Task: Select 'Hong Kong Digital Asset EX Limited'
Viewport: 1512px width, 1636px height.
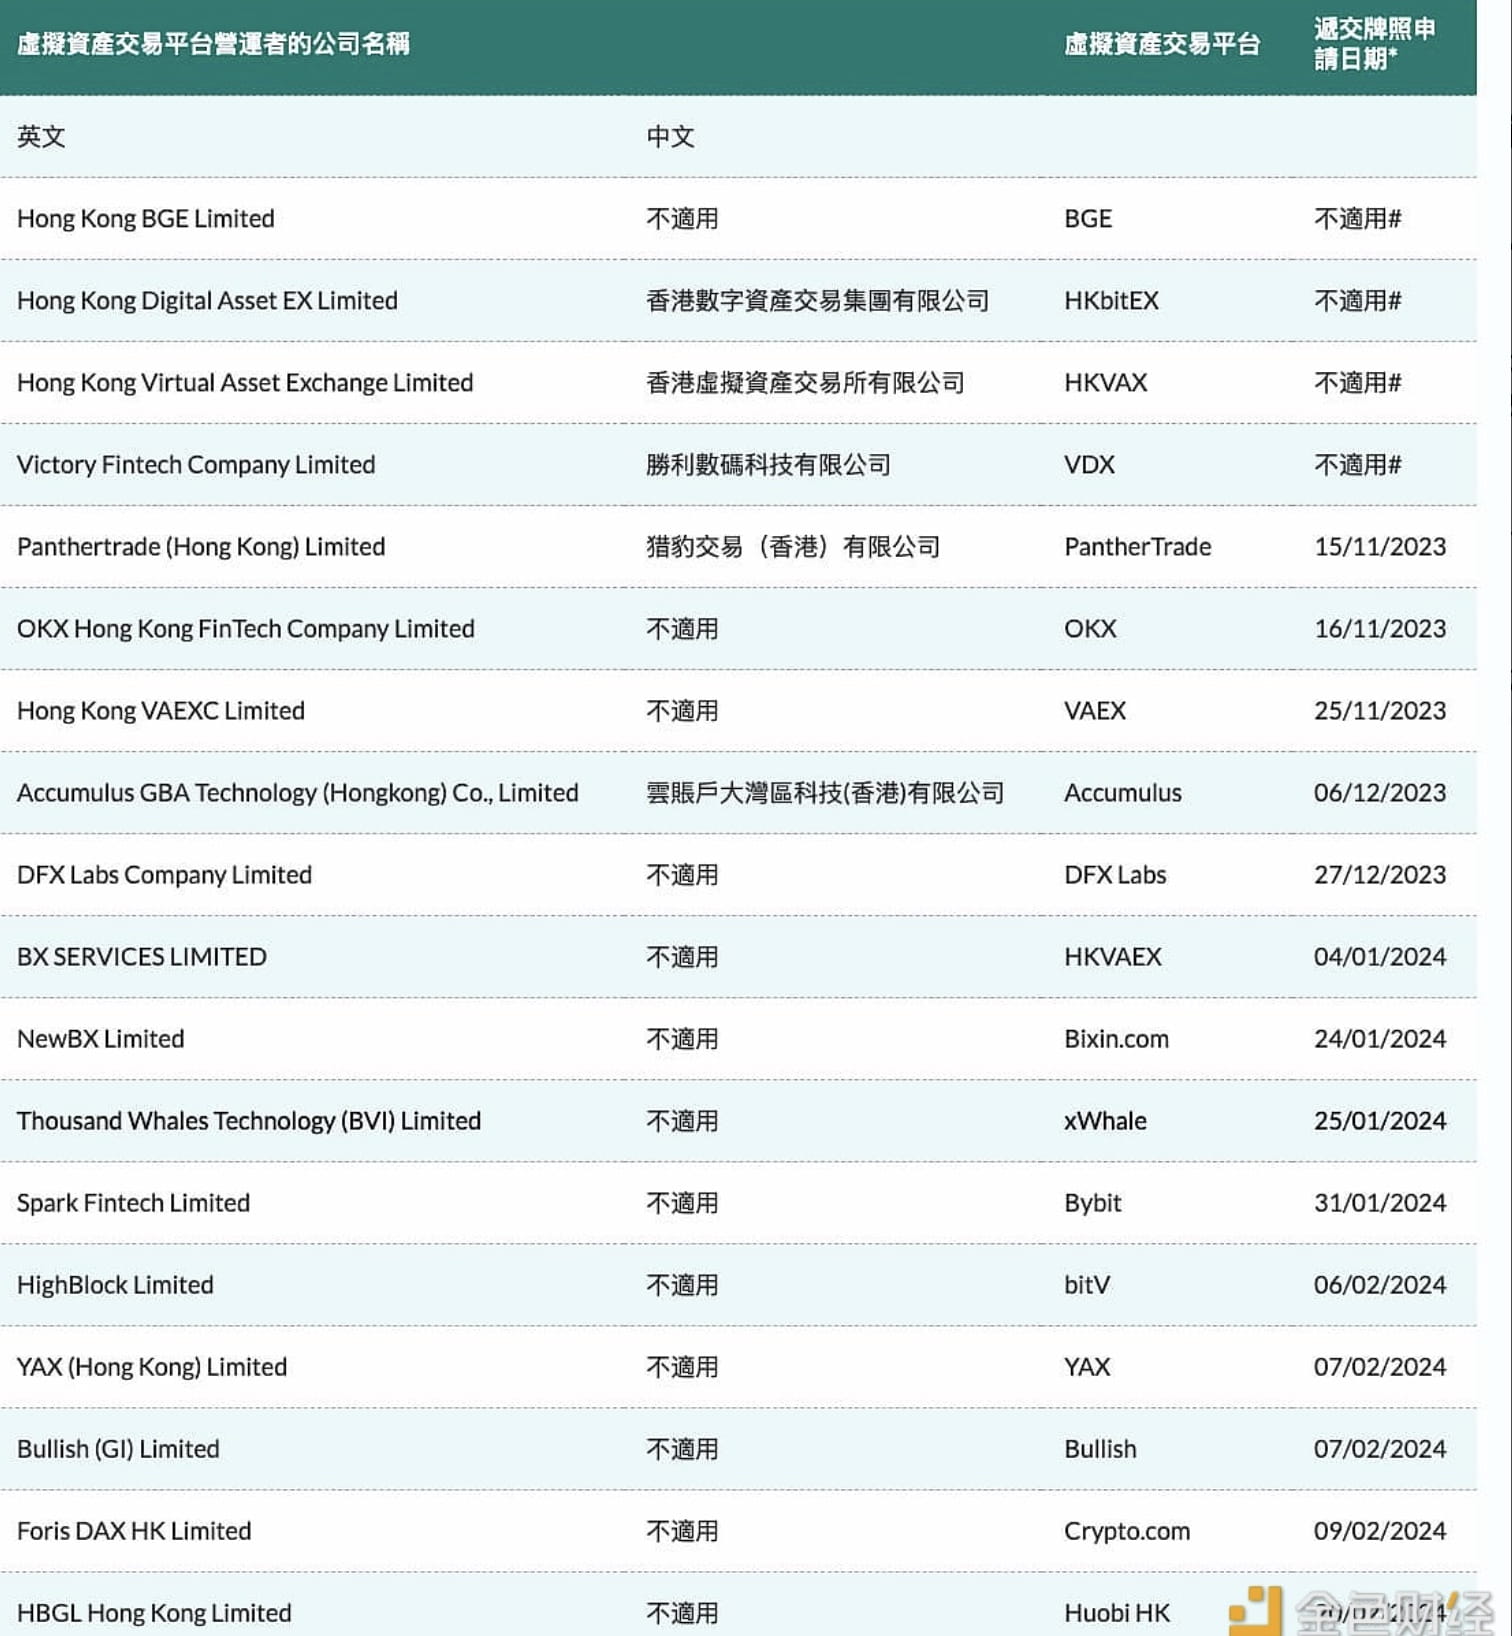Action: coord(207,301)
